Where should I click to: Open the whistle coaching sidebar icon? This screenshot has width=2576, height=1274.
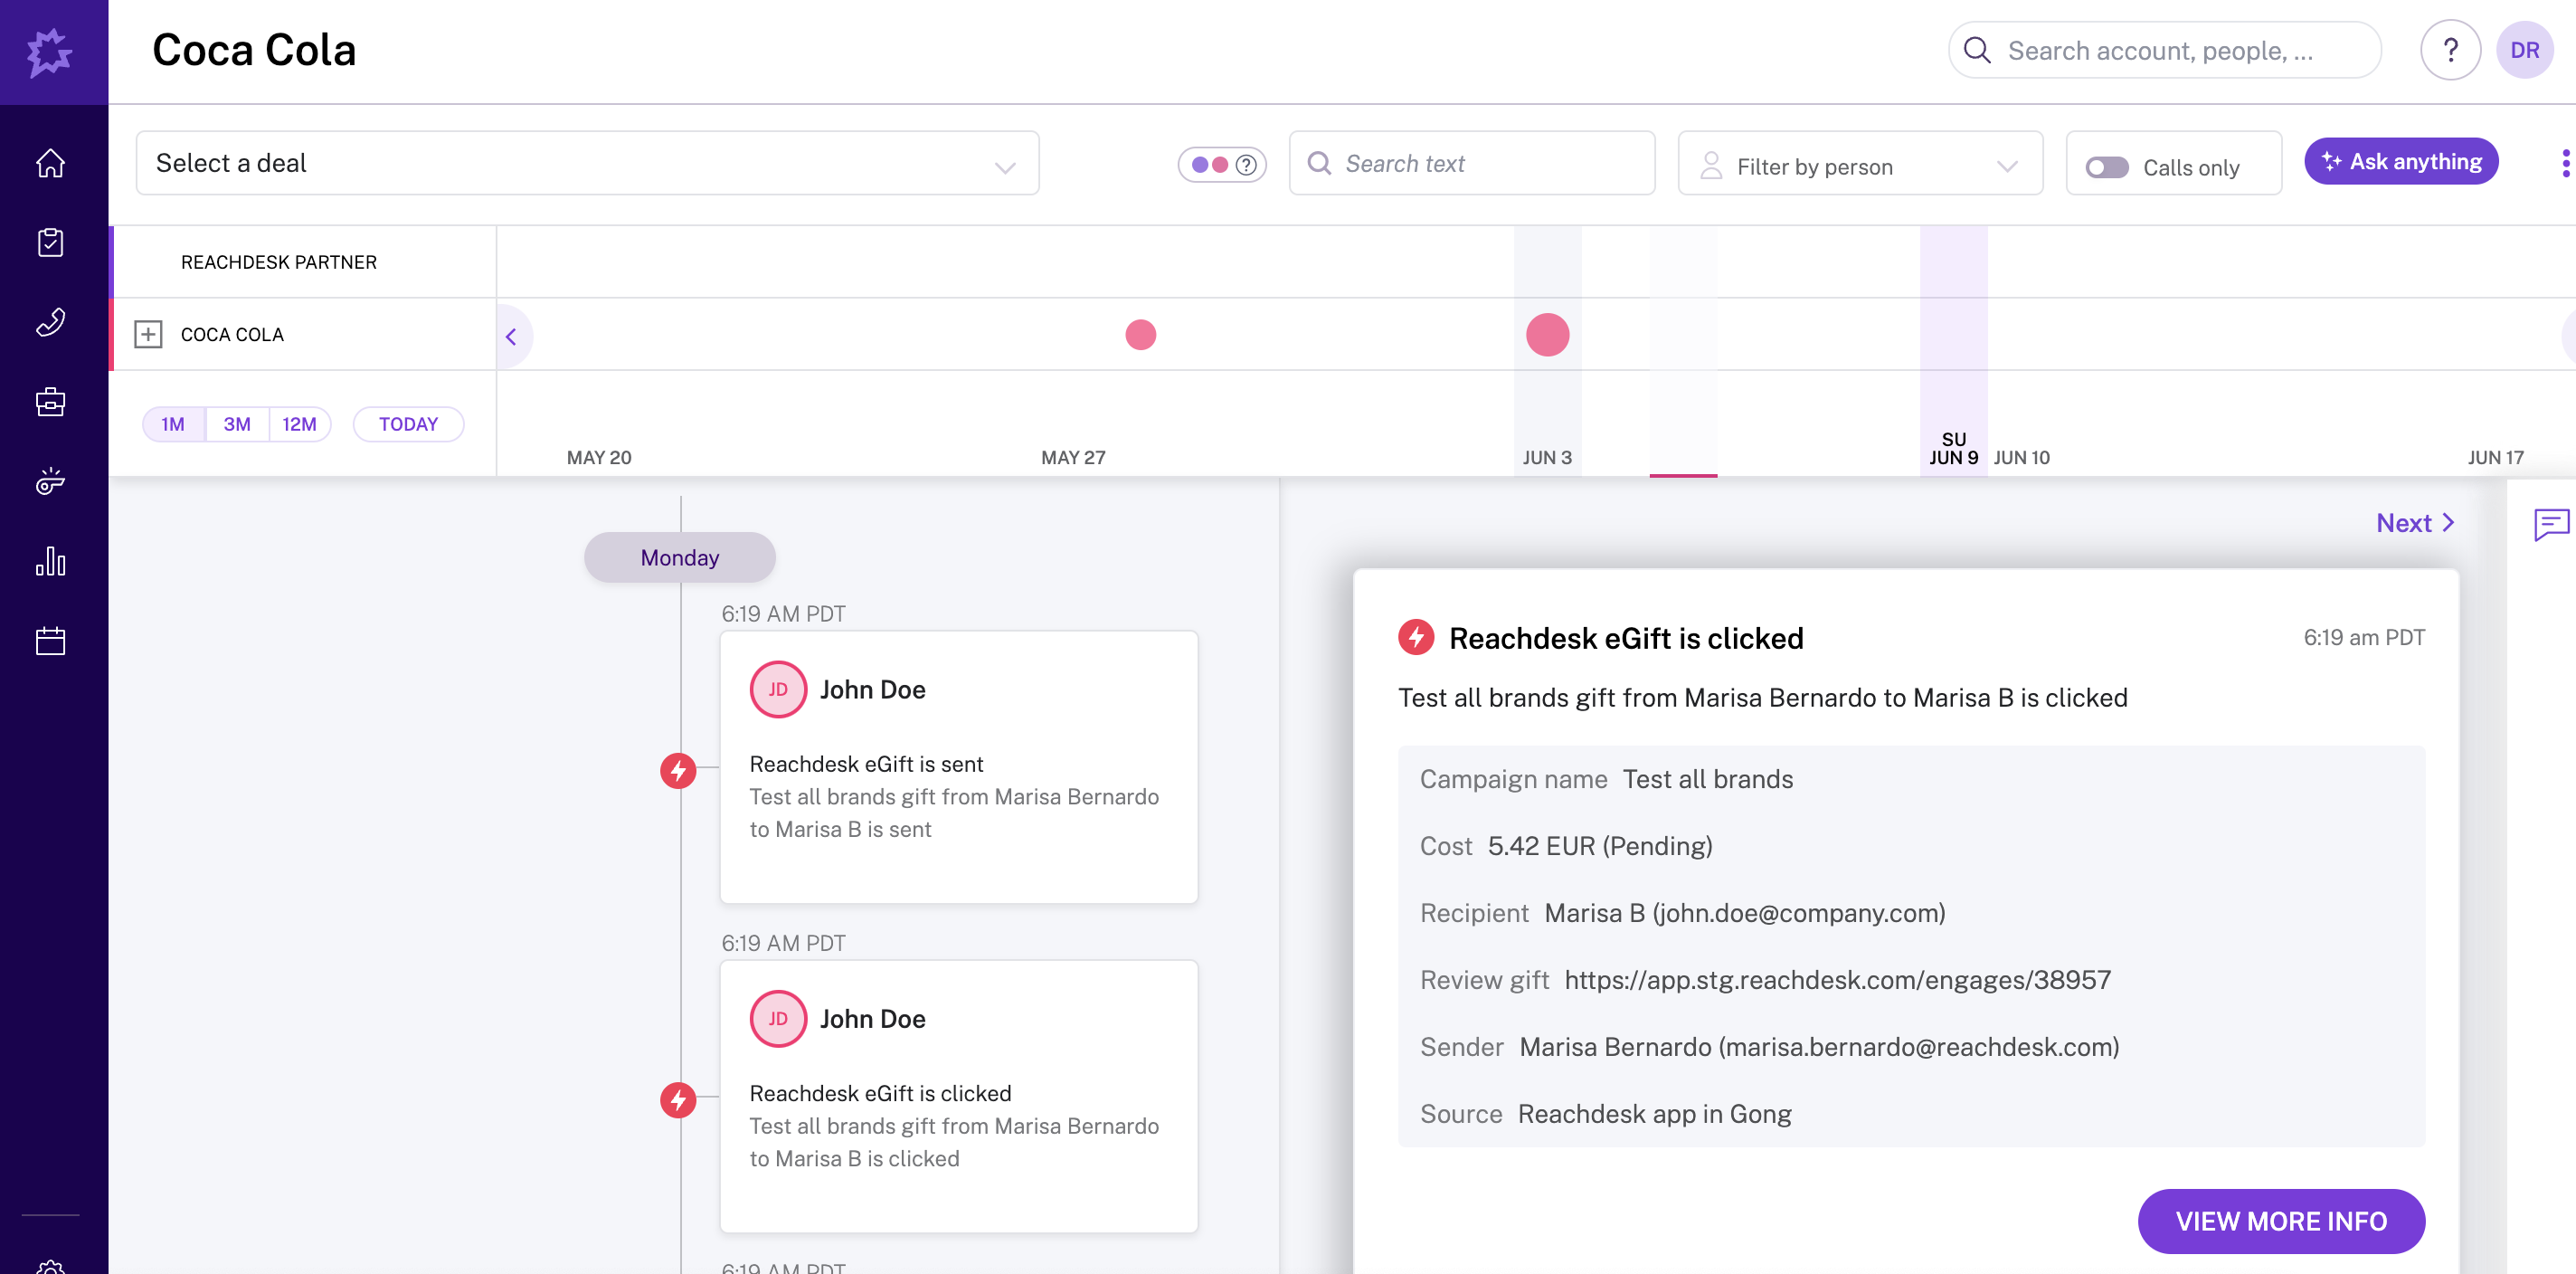tap(50, 482)
